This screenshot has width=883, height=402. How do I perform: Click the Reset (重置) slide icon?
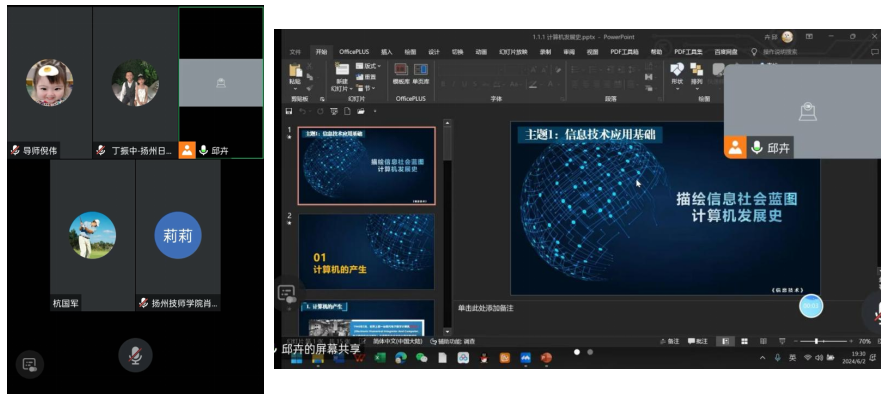(366, 77)
